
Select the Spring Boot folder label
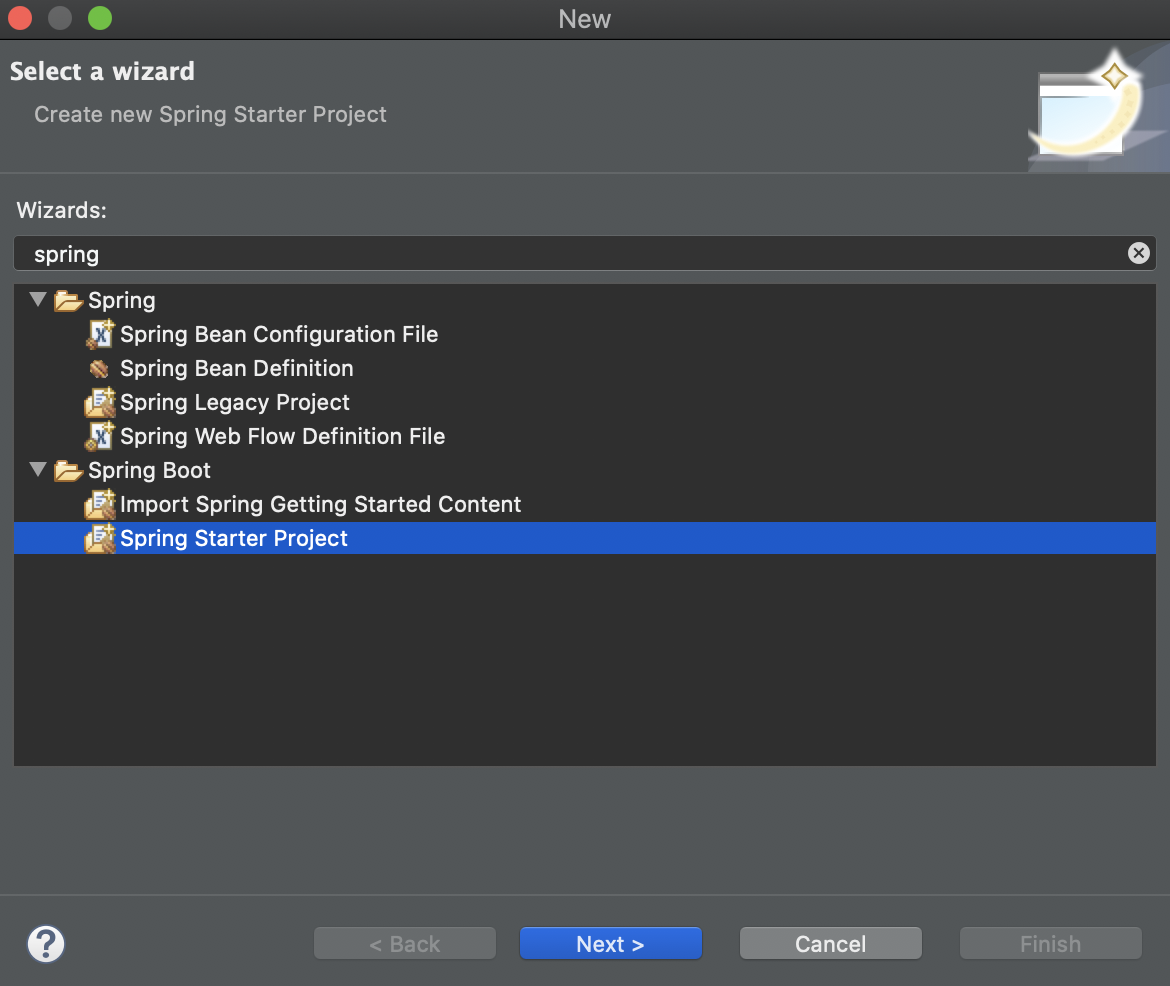pos(149,471)
